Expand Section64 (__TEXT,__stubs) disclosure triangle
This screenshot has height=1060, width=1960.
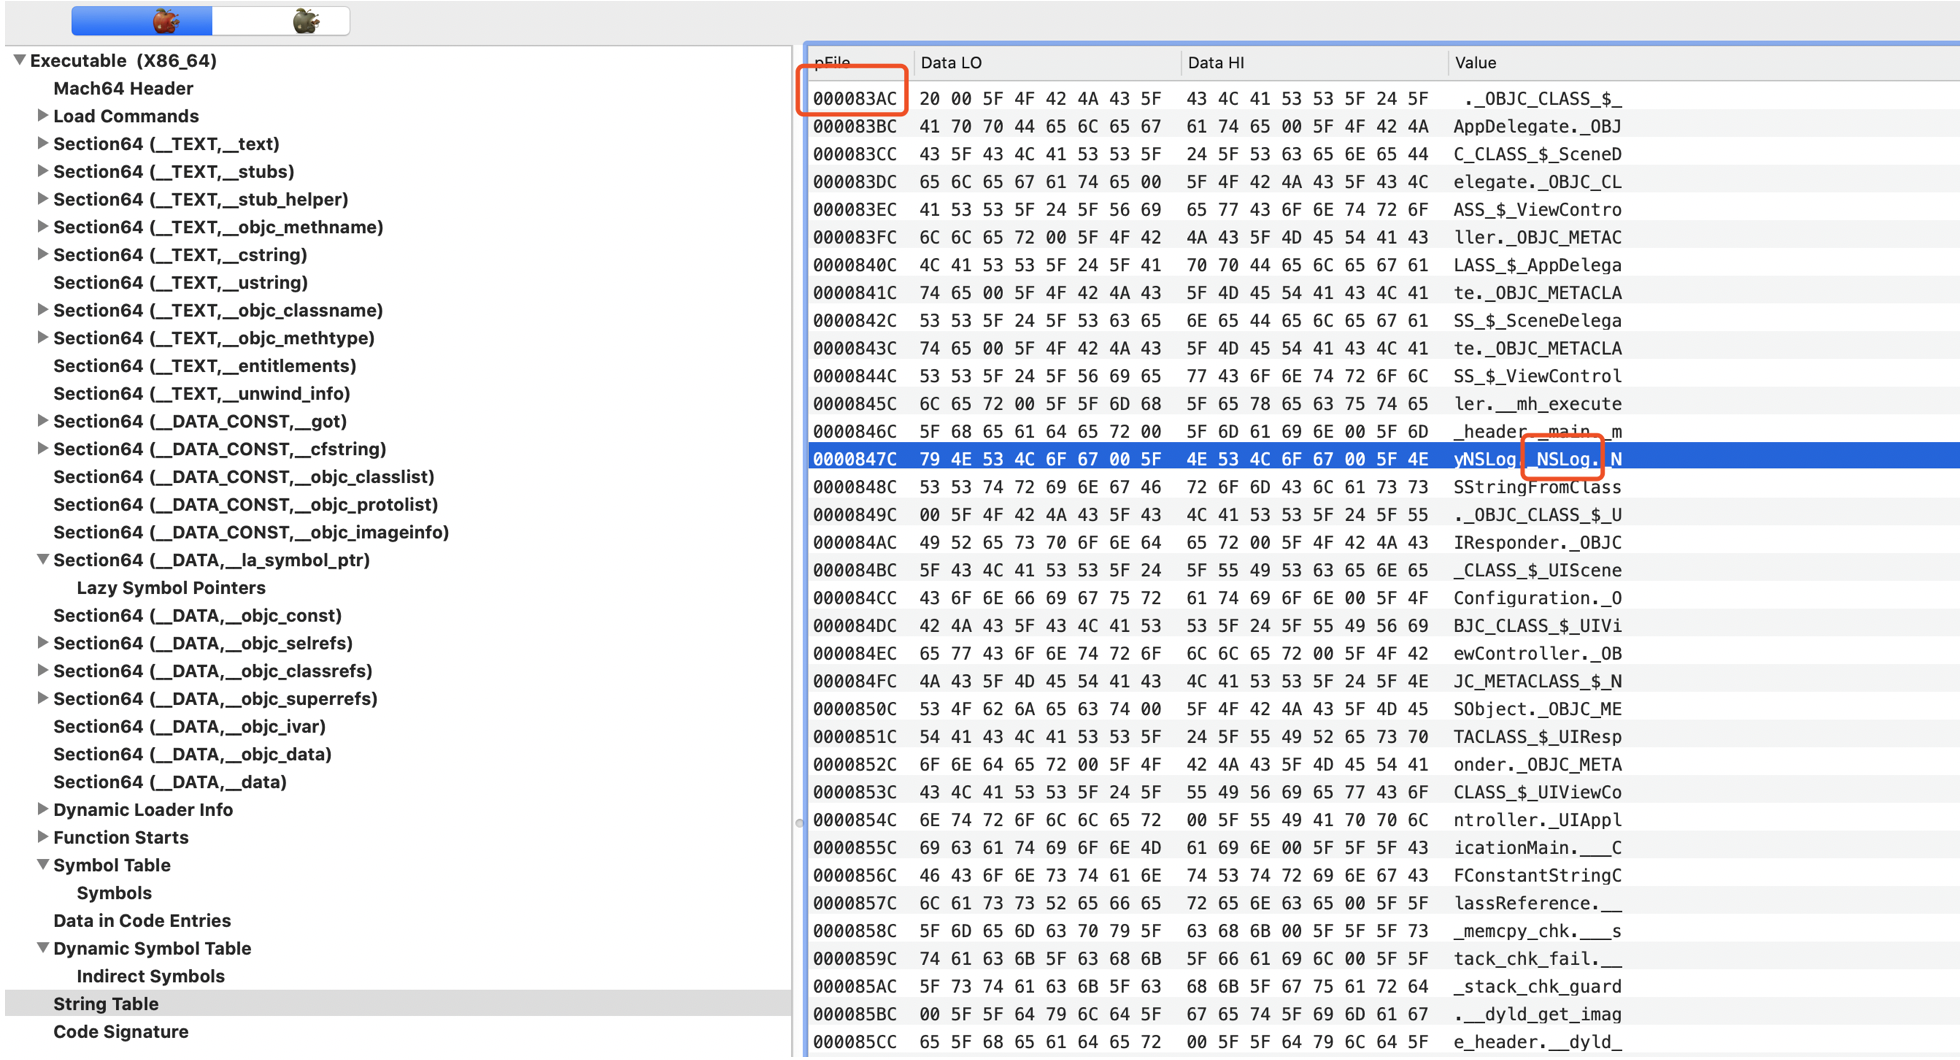coord(42,171)
